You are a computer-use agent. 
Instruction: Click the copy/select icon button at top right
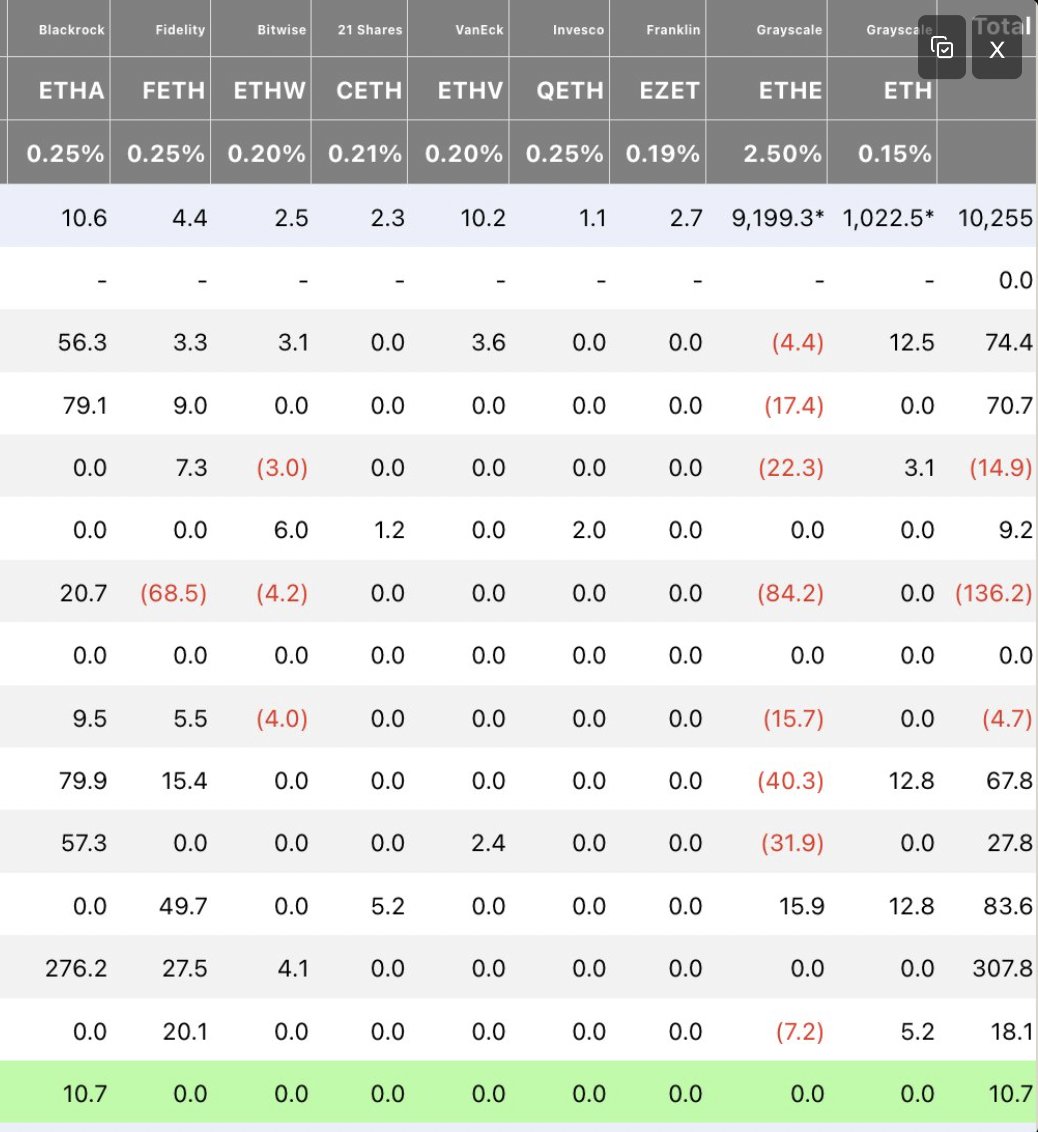tap(941, 48)
